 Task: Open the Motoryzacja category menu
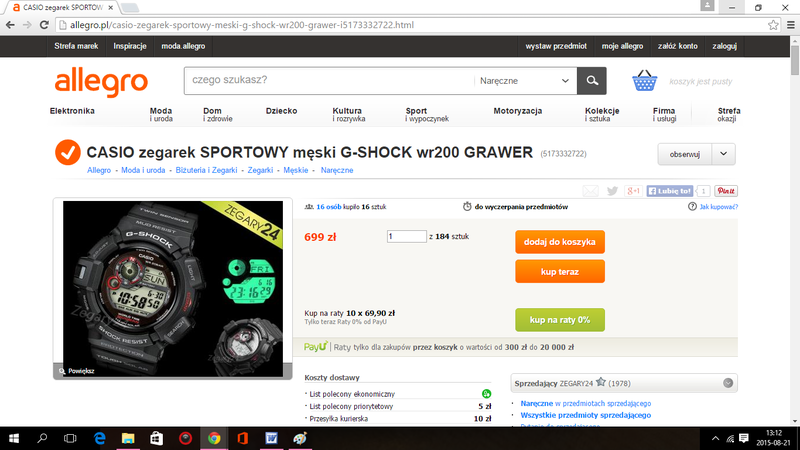point(517,111)
